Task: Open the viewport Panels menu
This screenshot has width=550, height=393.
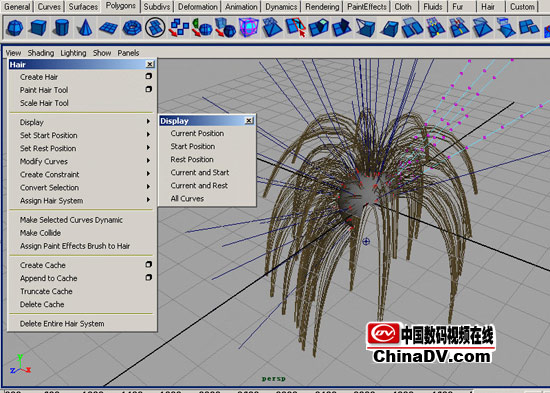Action: tap(128, 53)
